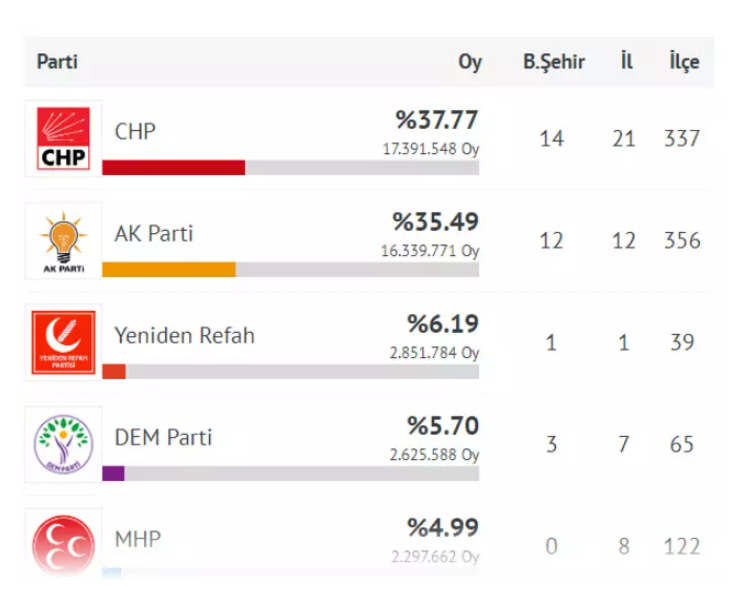
Task: Open the AK Parti name link
Action: pyautogui.click(x=154, y=233)
